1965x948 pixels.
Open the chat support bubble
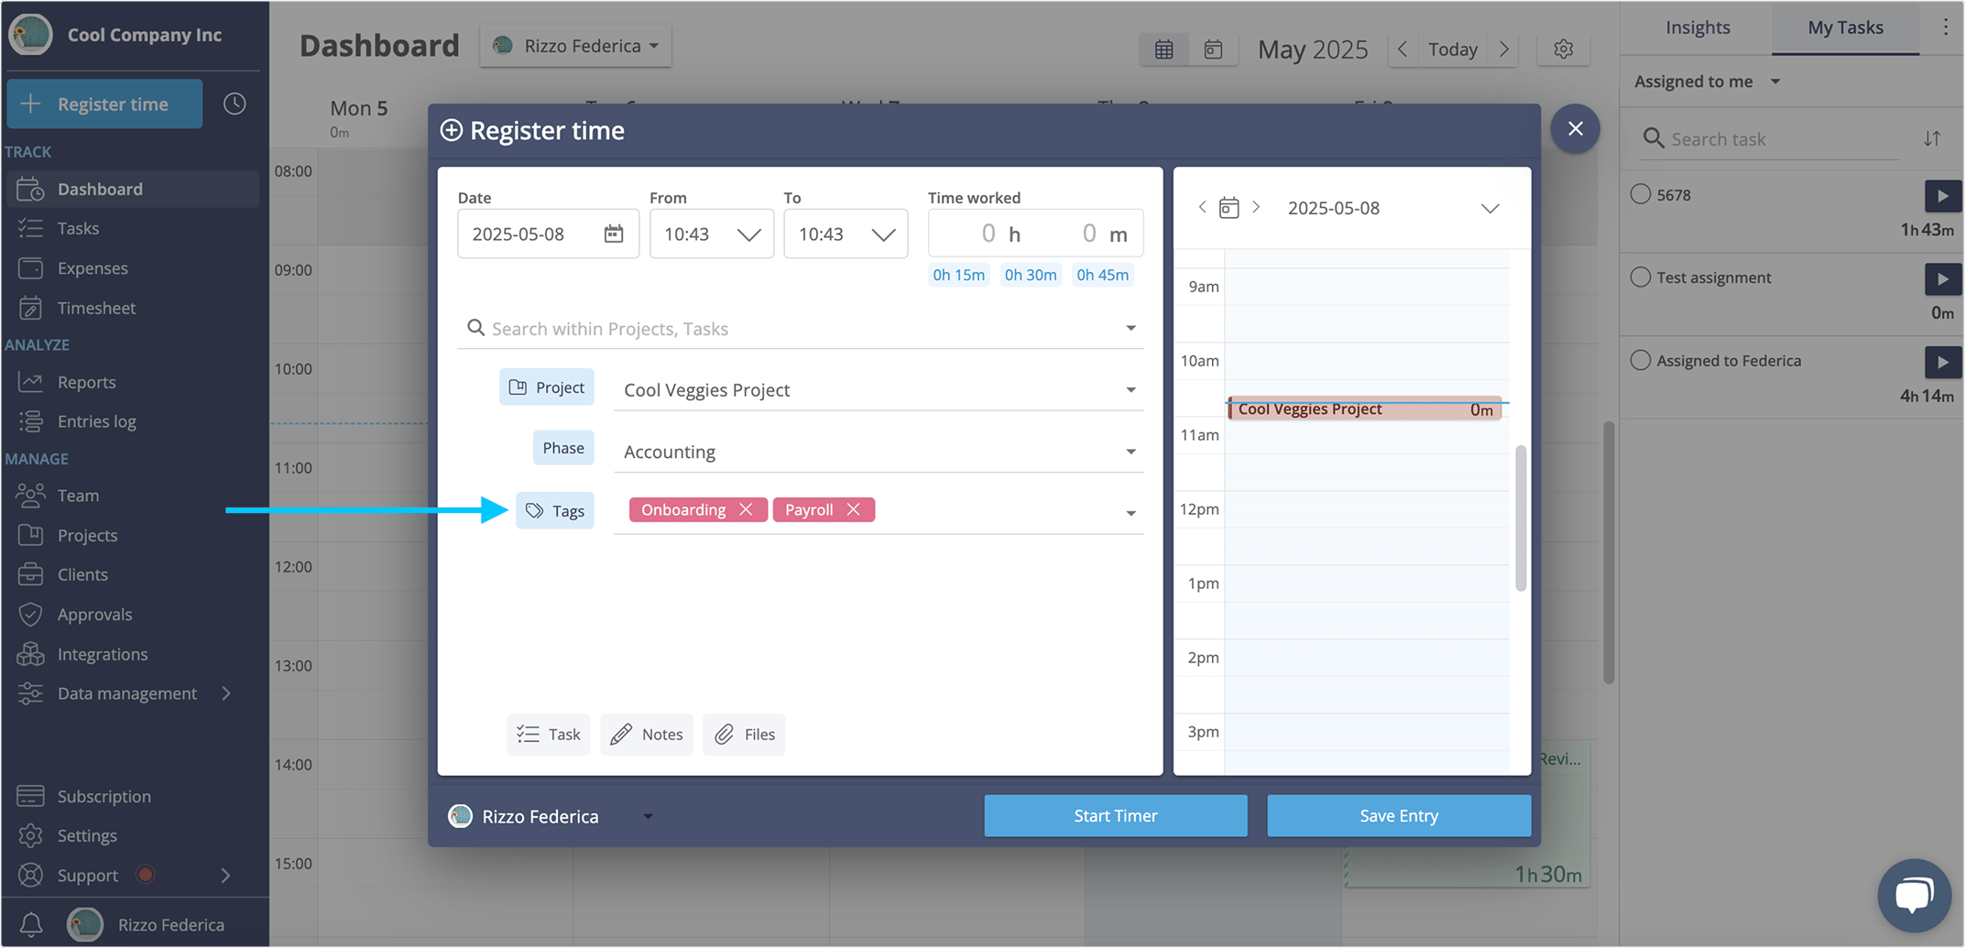(x=1914, y=894)
